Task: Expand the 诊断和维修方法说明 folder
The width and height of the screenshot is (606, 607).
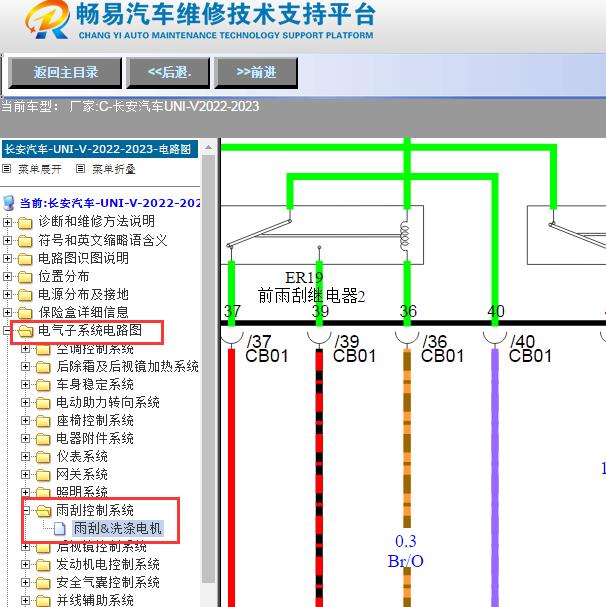Action: click(7, 222)
